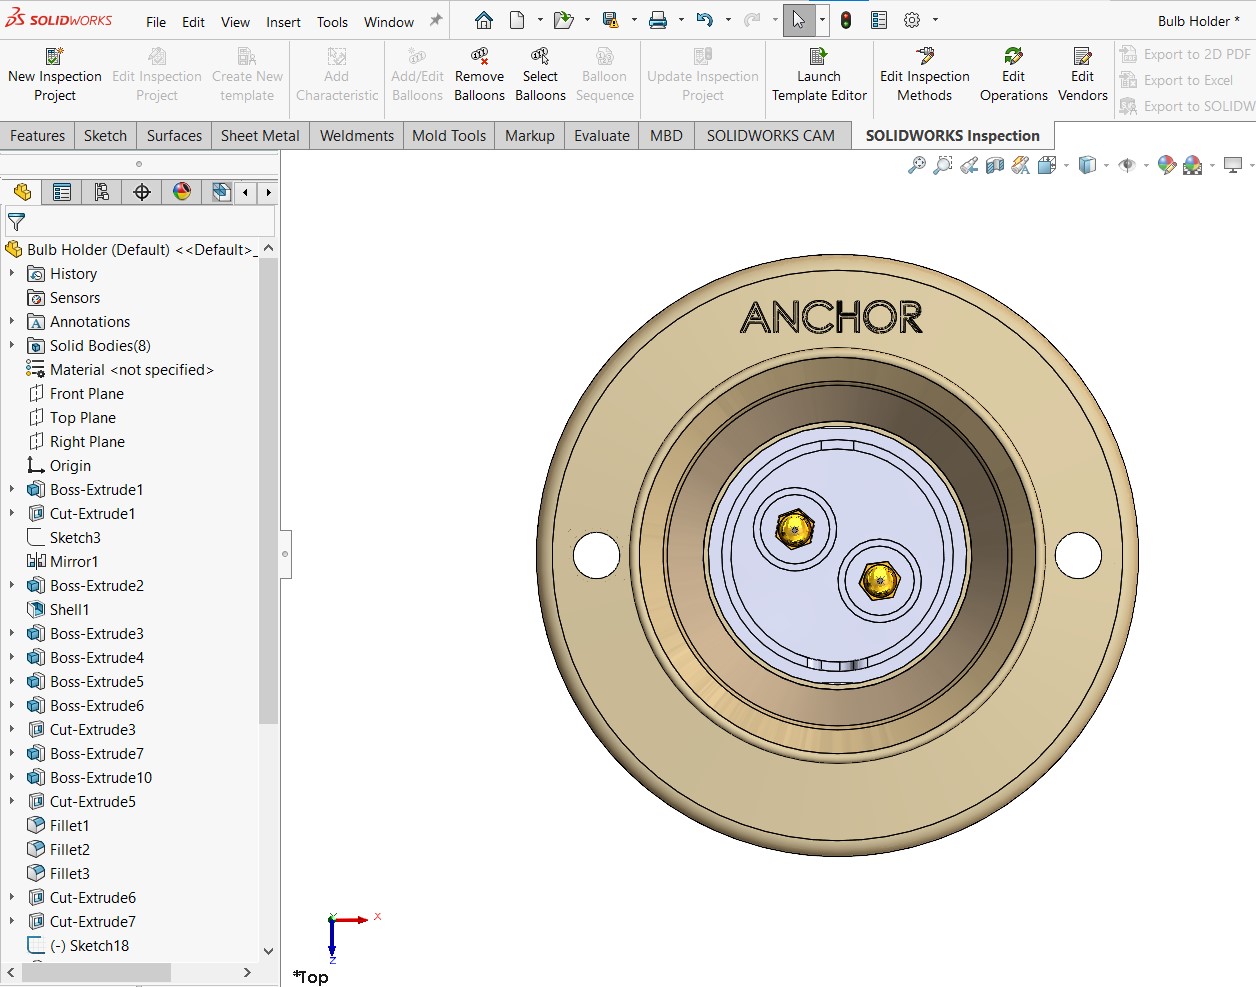
Task: Expand the Cut-Extrude5 feature
Action: tap(11, 801)
